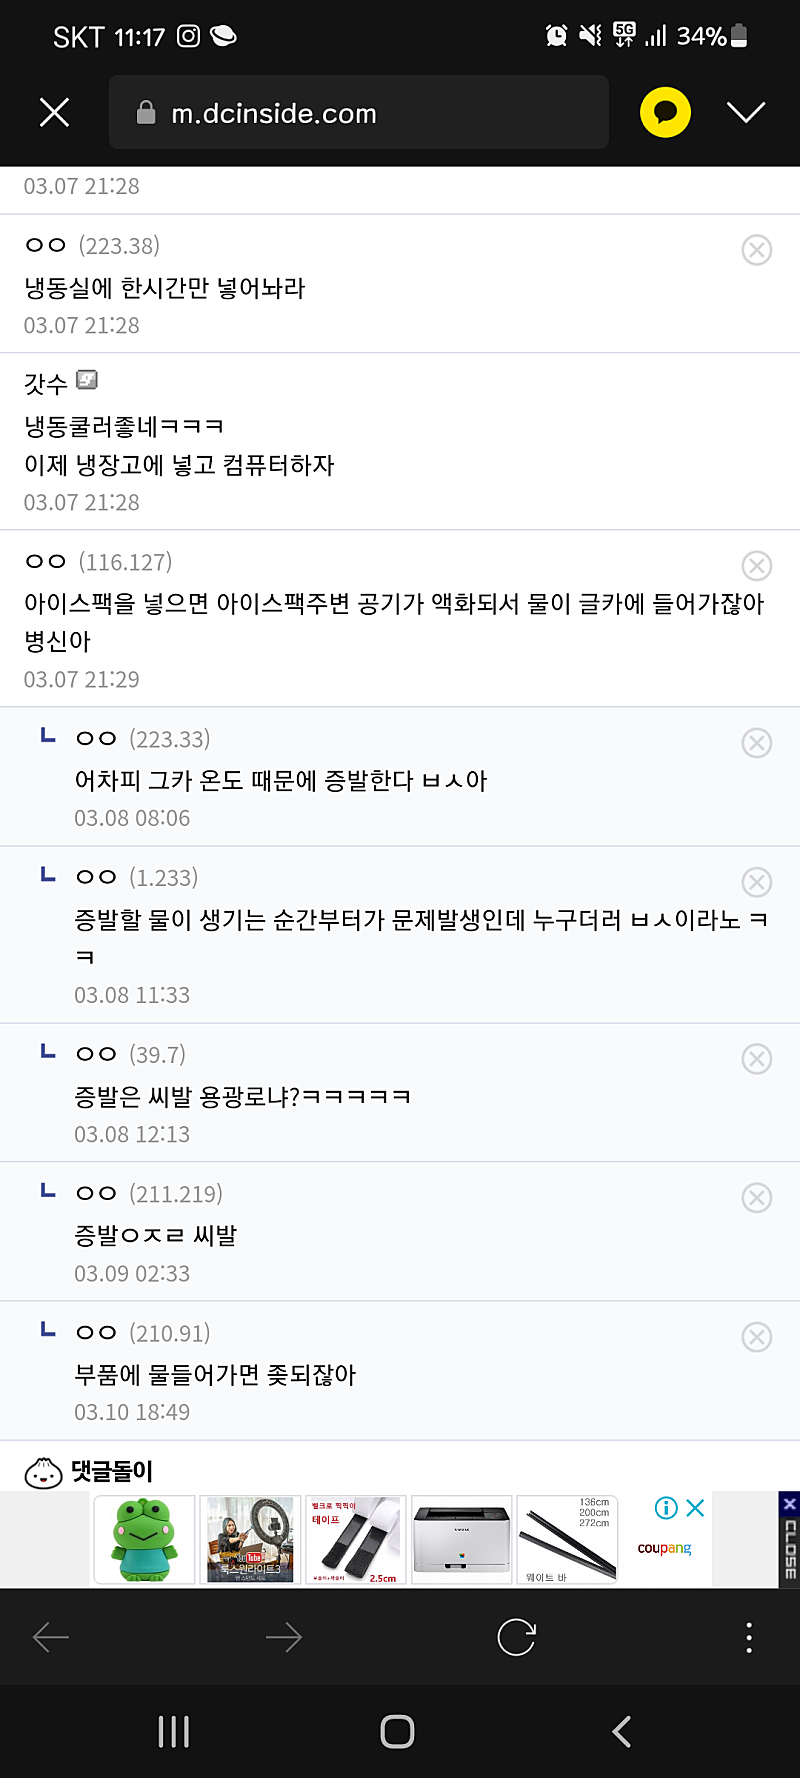Expand the browser dropdown chevron
This screenshot has height=1778, width=800.
coord(746,113)
